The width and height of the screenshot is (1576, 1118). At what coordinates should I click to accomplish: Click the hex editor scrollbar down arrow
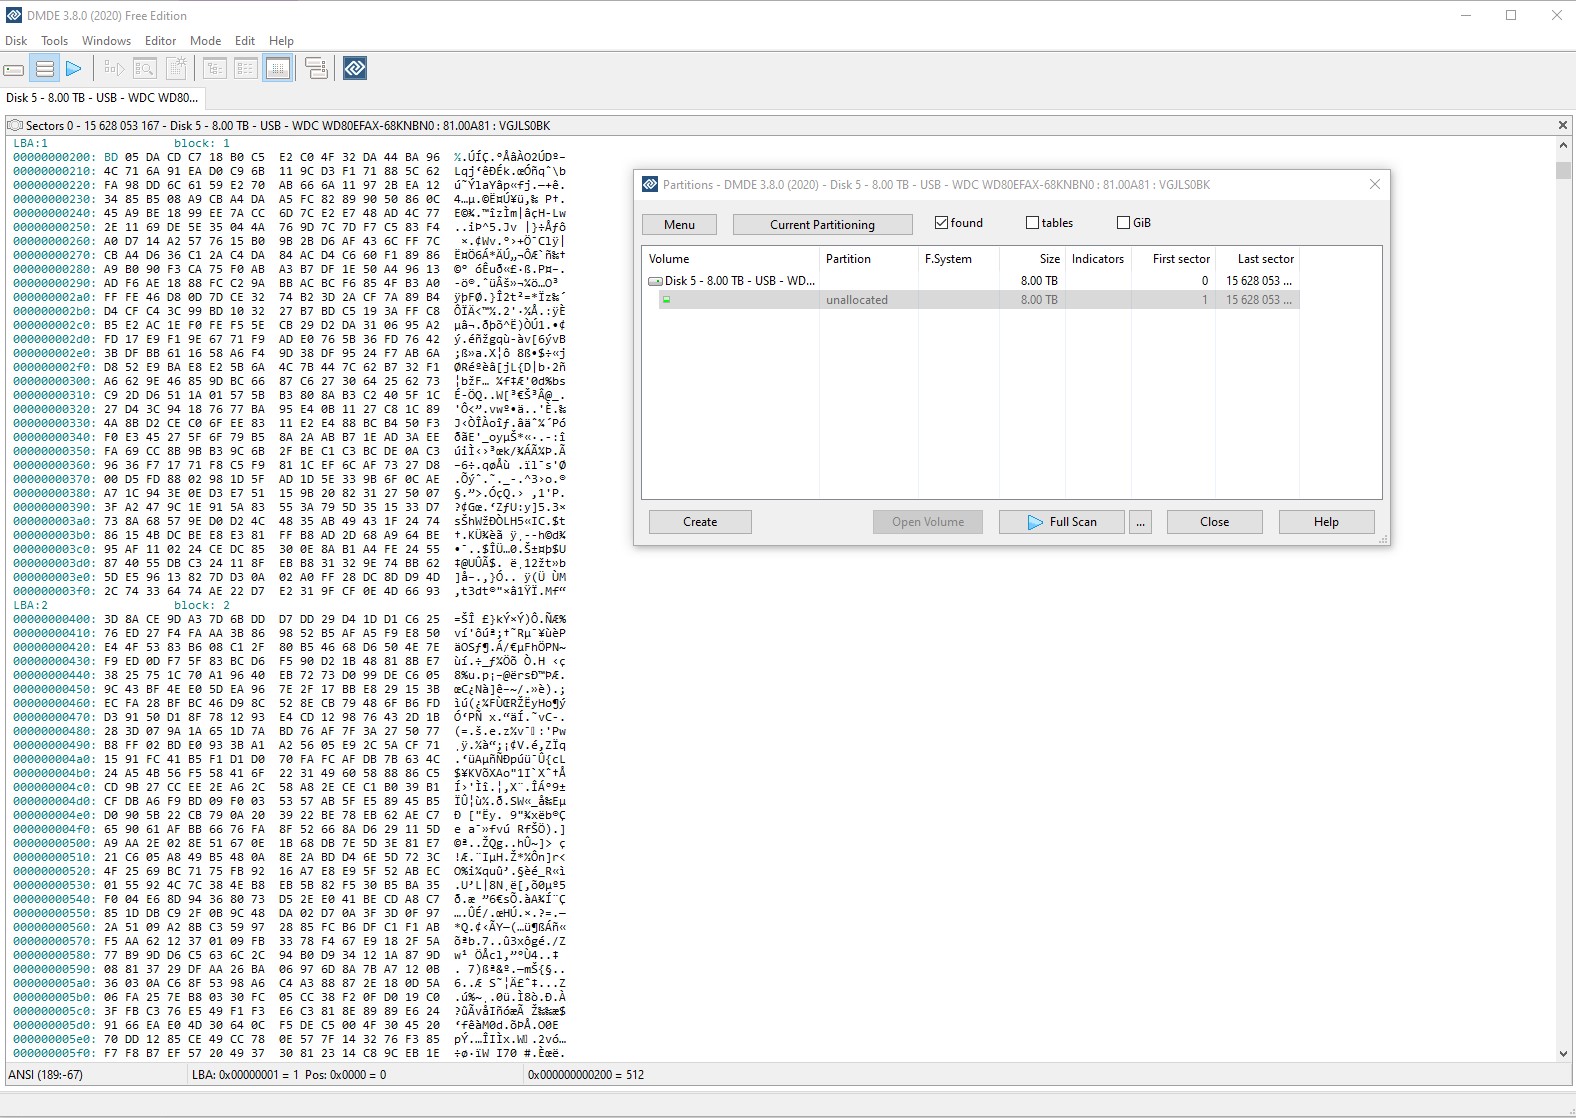coord(1563,1054)
